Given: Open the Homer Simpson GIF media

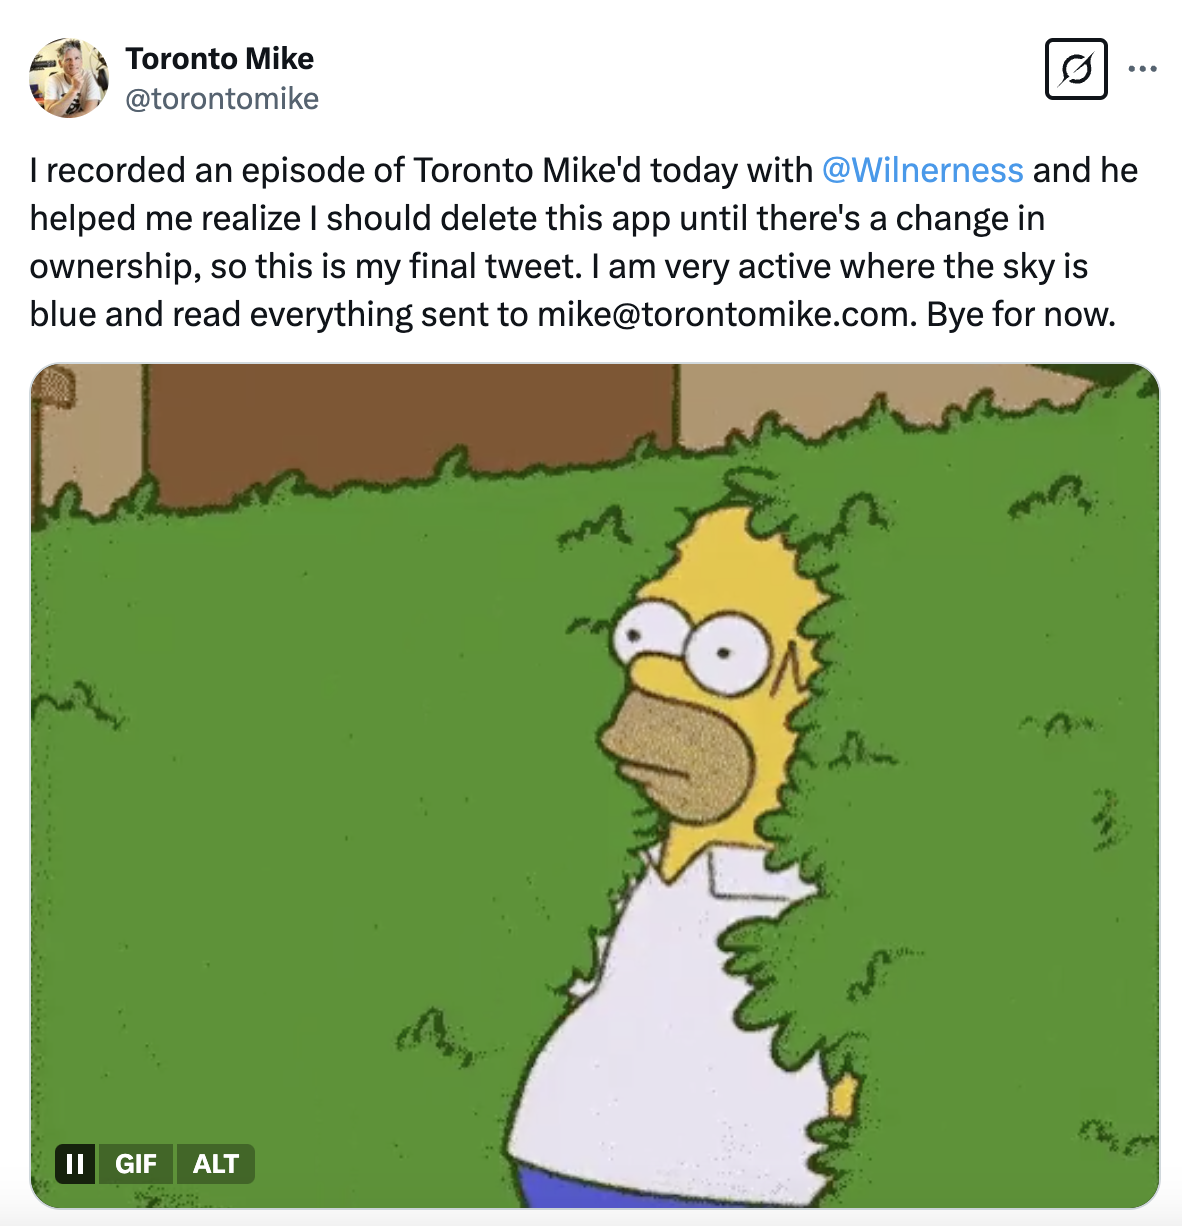Looking at the screenshot, I should [594, 785].
